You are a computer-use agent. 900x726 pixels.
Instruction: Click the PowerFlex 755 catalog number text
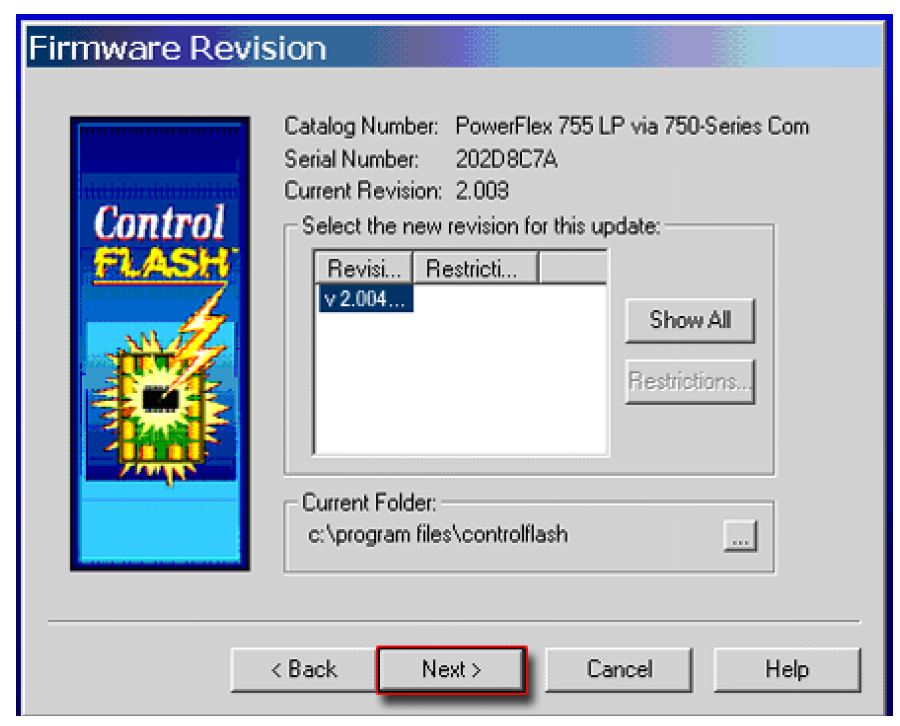(x=632, y=127)
